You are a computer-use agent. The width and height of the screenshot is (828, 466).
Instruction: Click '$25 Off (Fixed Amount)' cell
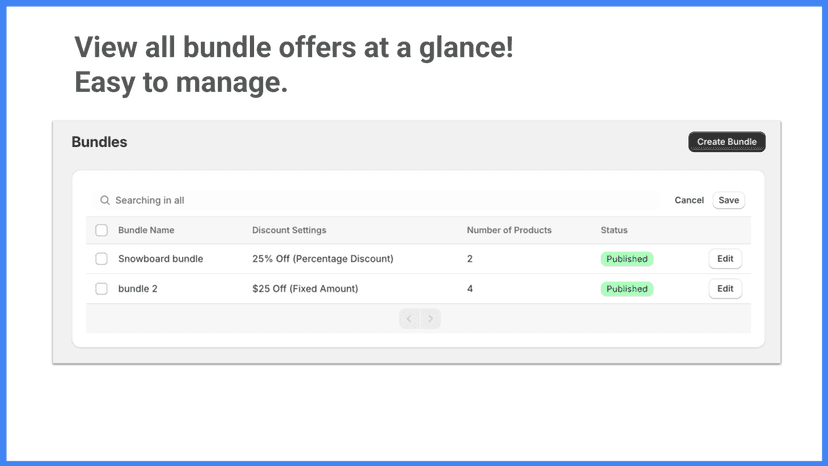pos(305,289)
